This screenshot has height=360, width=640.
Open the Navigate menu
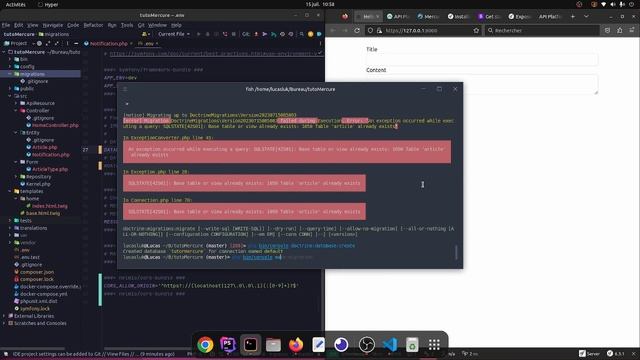[x=53, y=25]
